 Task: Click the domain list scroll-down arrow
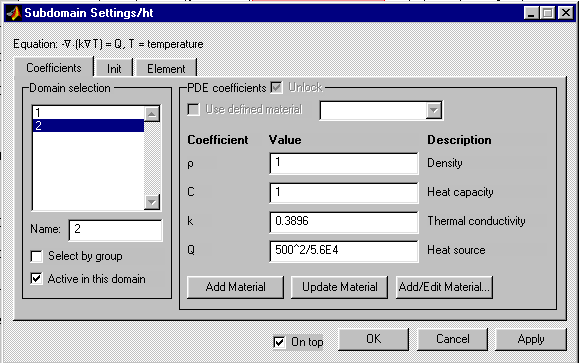coord(152,202)
